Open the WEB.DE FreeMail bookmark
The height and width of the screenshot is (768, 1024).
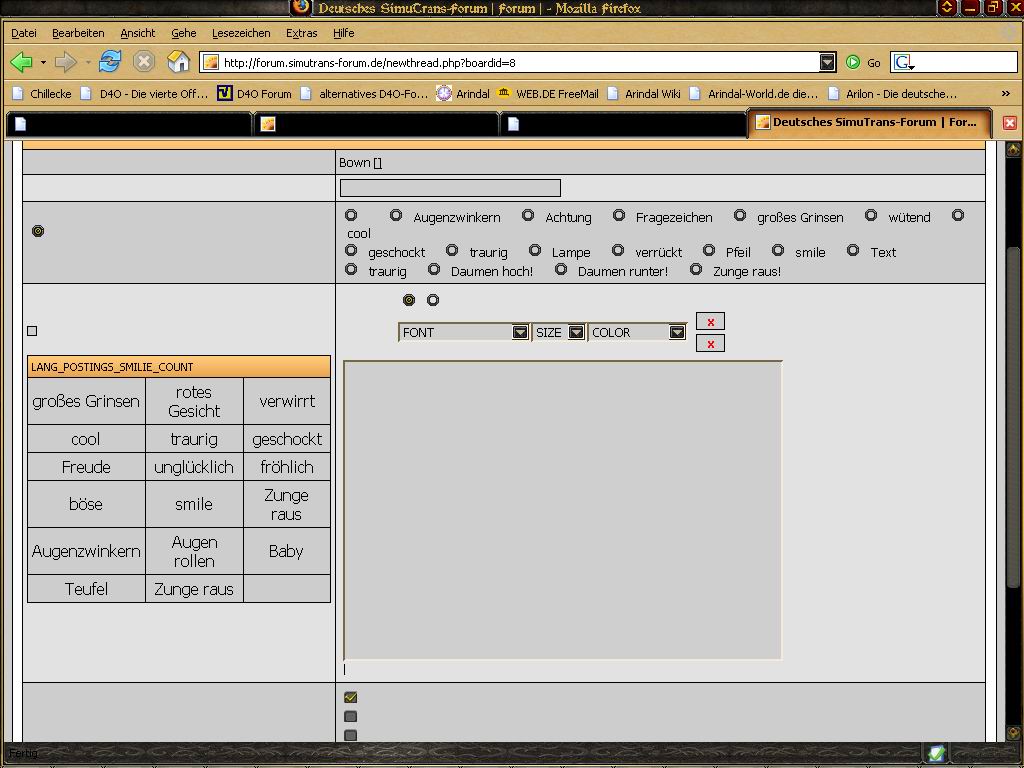tap(547, 94)
